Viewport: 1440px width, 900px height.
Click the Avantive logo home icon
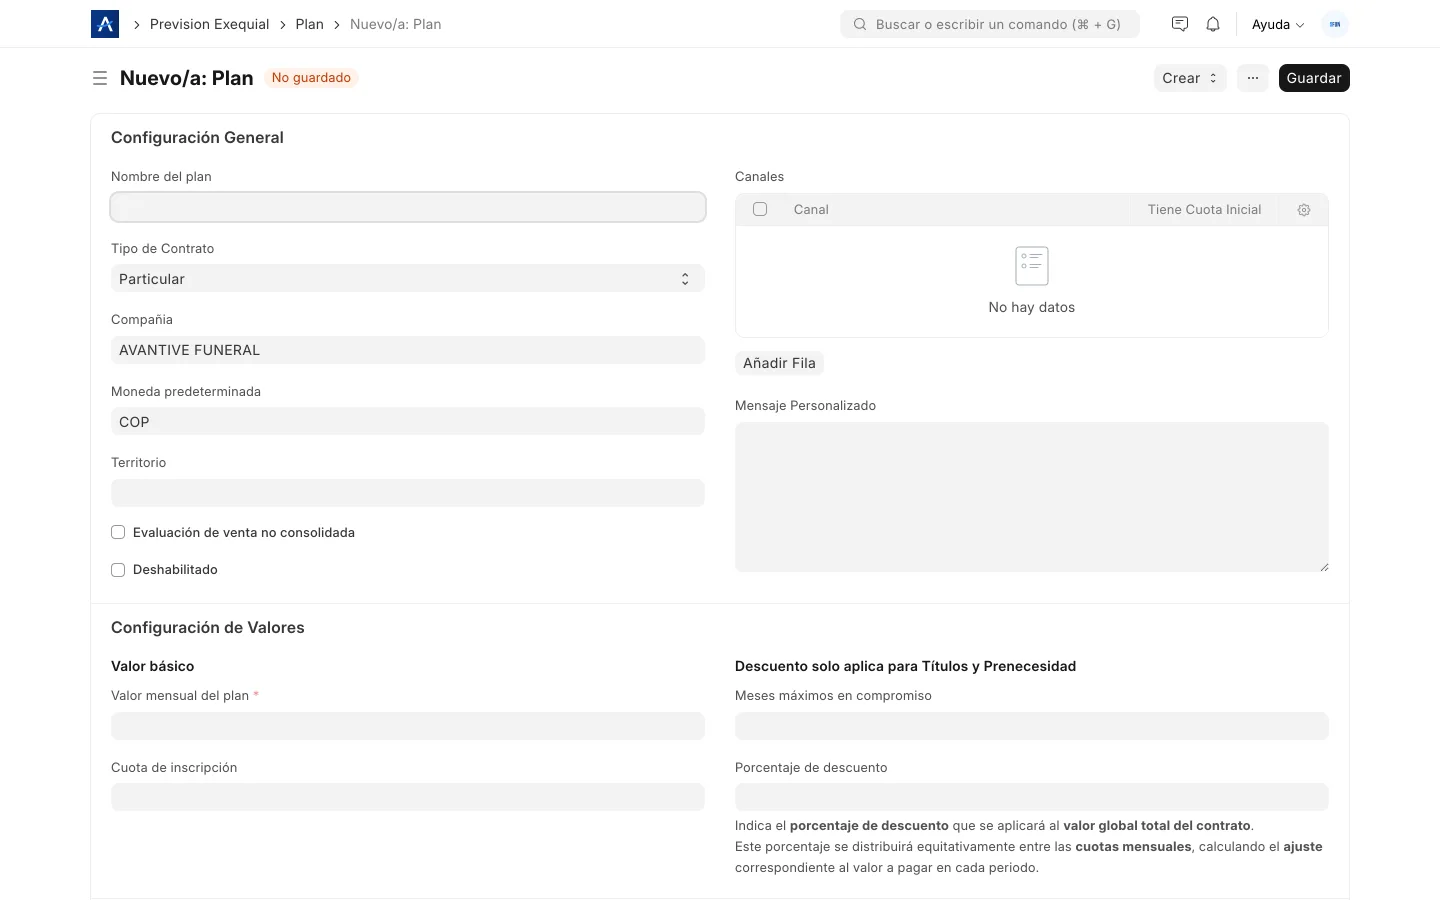[105, 24]
